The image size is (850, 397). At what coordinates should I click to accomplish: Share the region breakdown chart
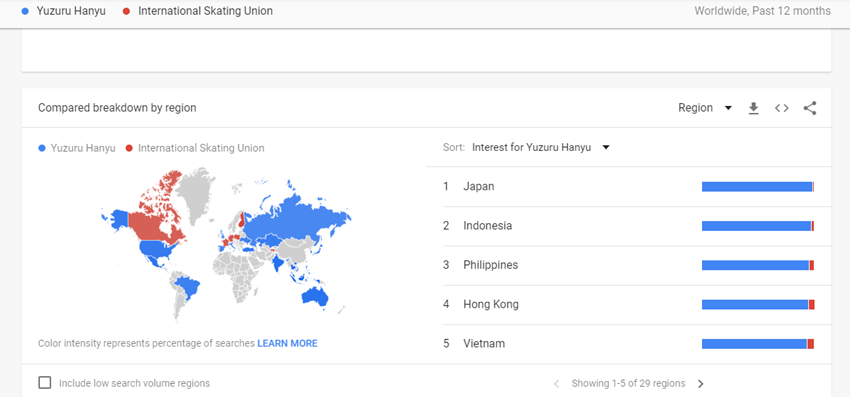click(810, 108)
